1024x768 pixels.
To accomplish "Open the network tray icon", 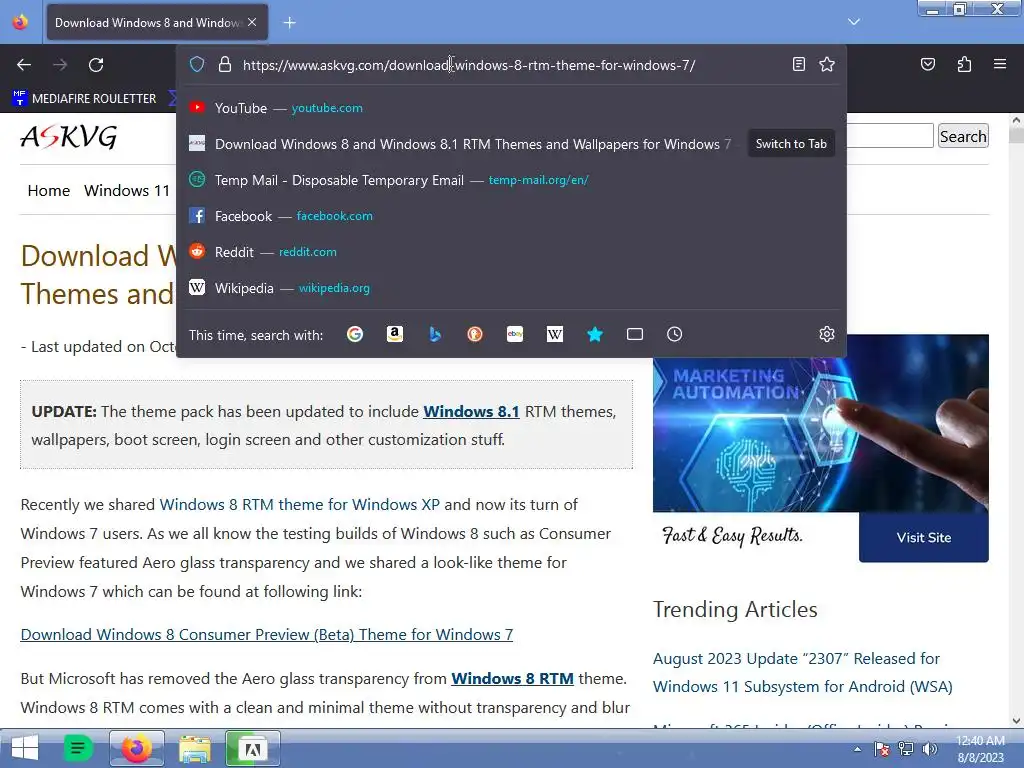I will click(905, 749).
